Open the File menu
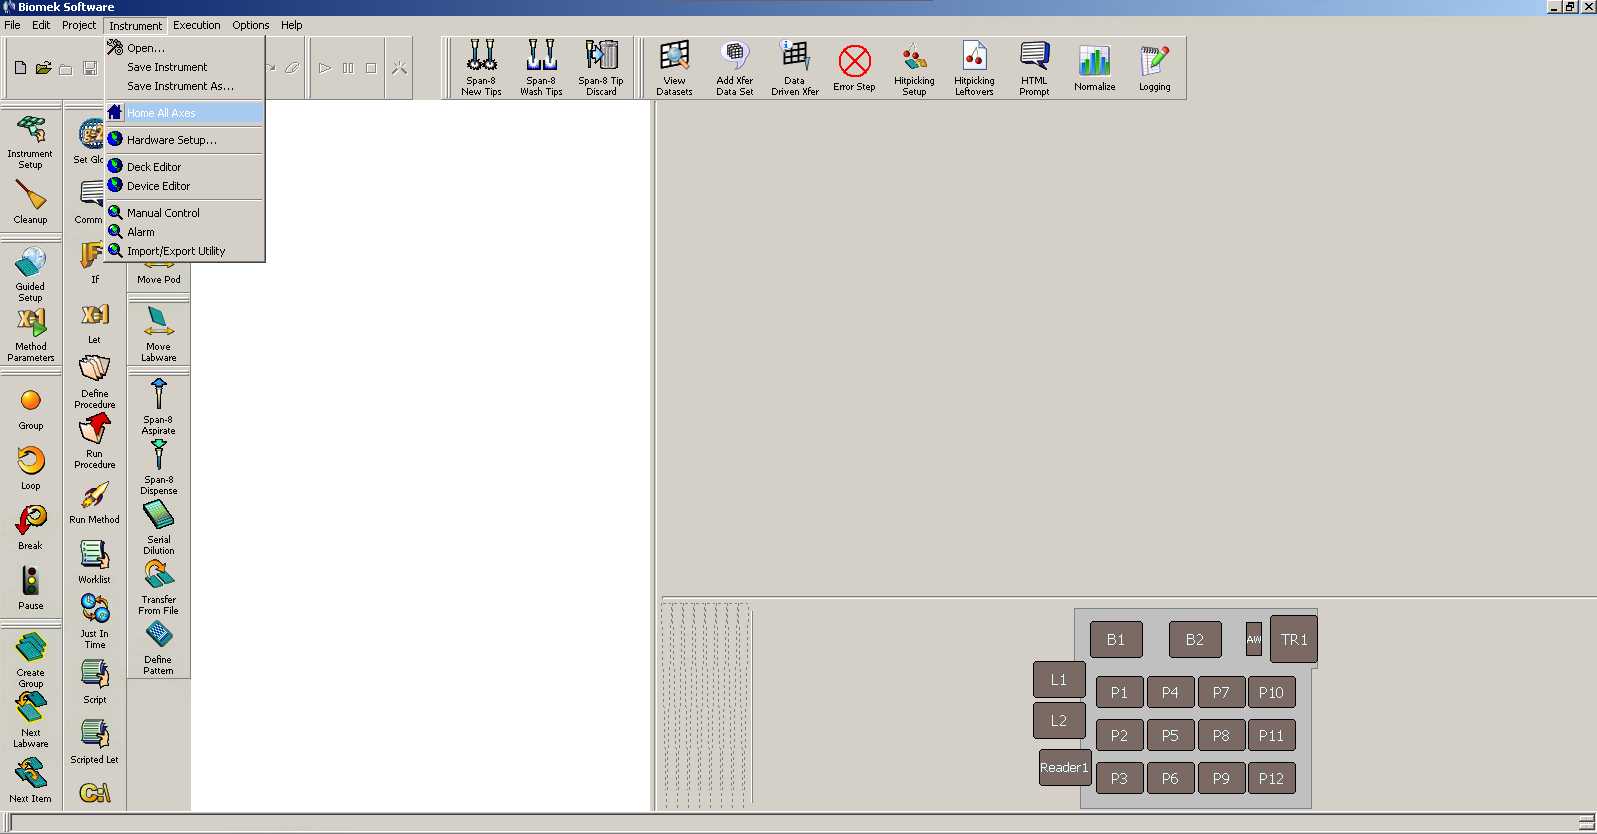The height and width of the screenshot is (834, 1597). coord(12,25)
